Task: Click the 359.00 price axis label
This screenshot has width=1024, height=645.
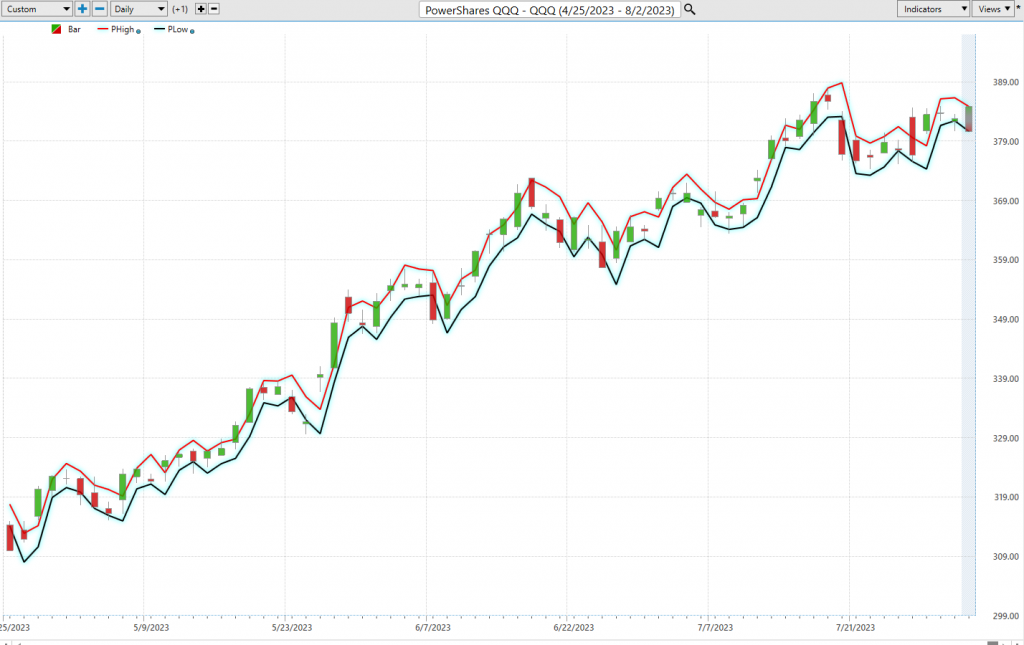Action: (x=1006, y=260)
